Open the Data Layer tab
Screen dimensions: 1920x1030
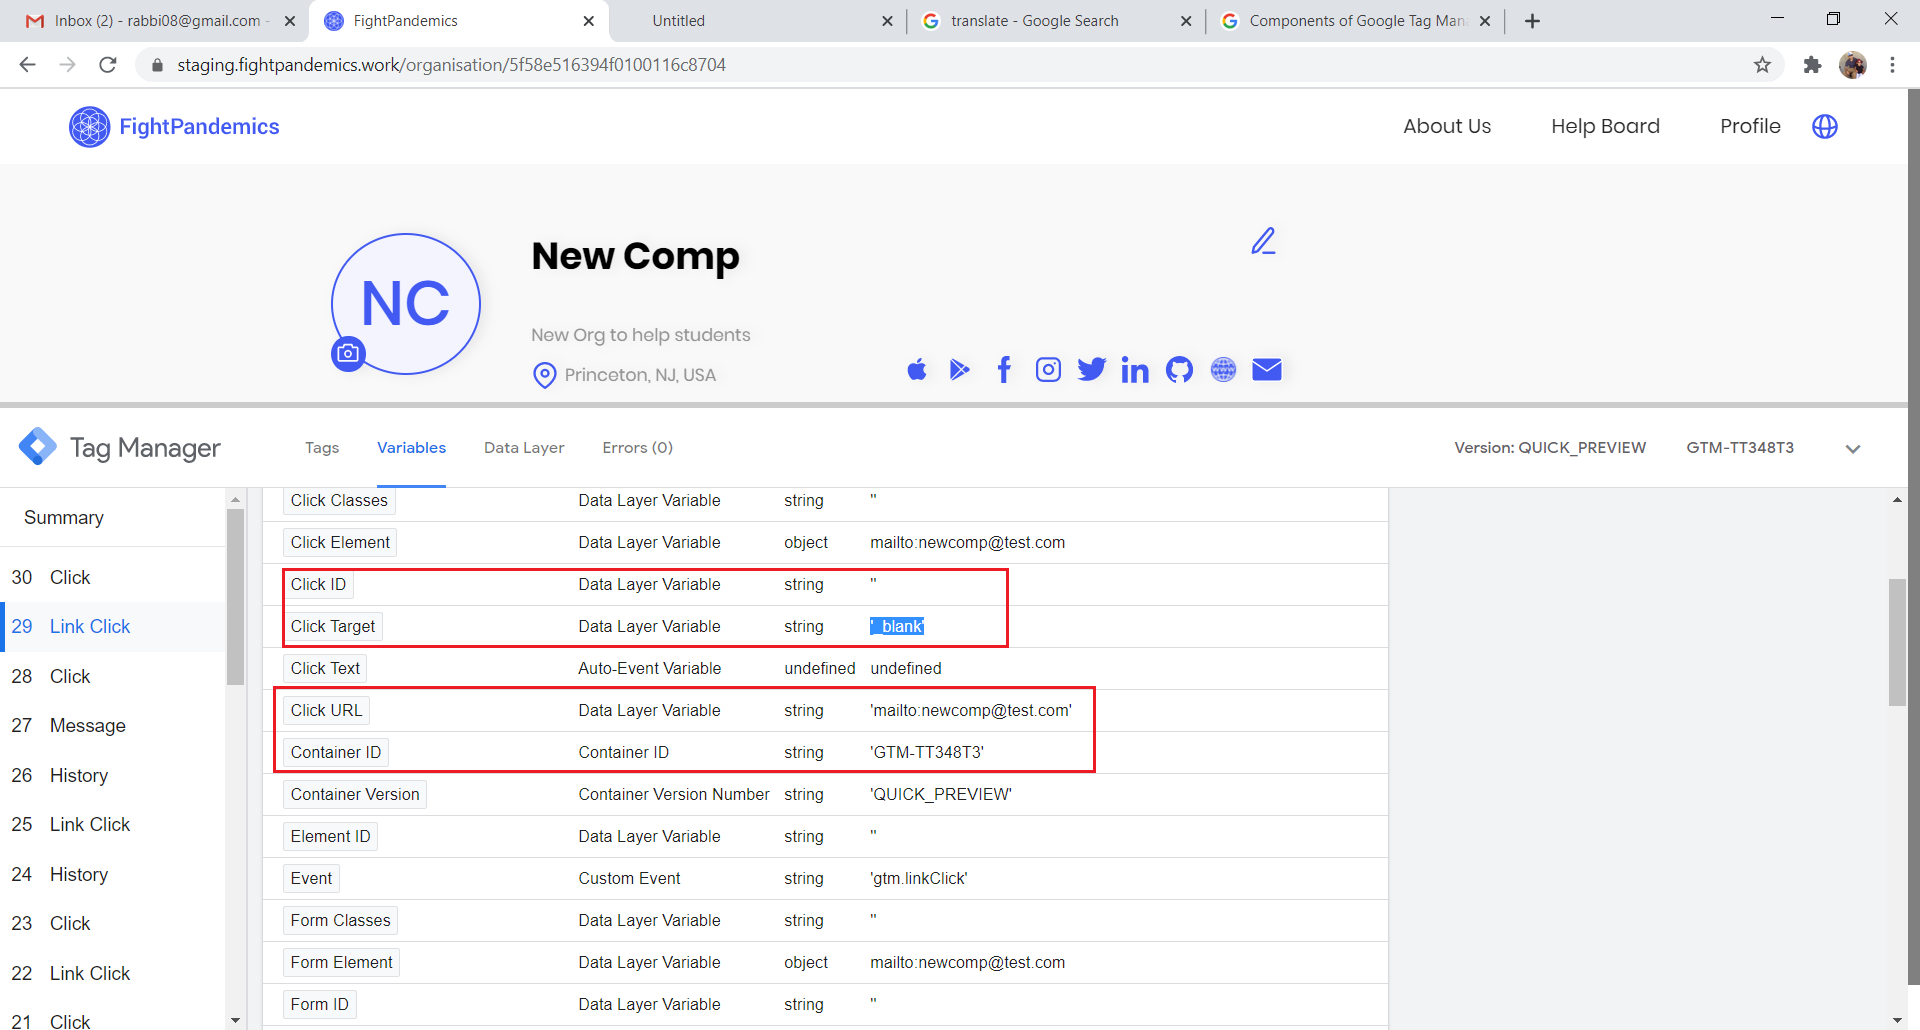coord(524,448)
